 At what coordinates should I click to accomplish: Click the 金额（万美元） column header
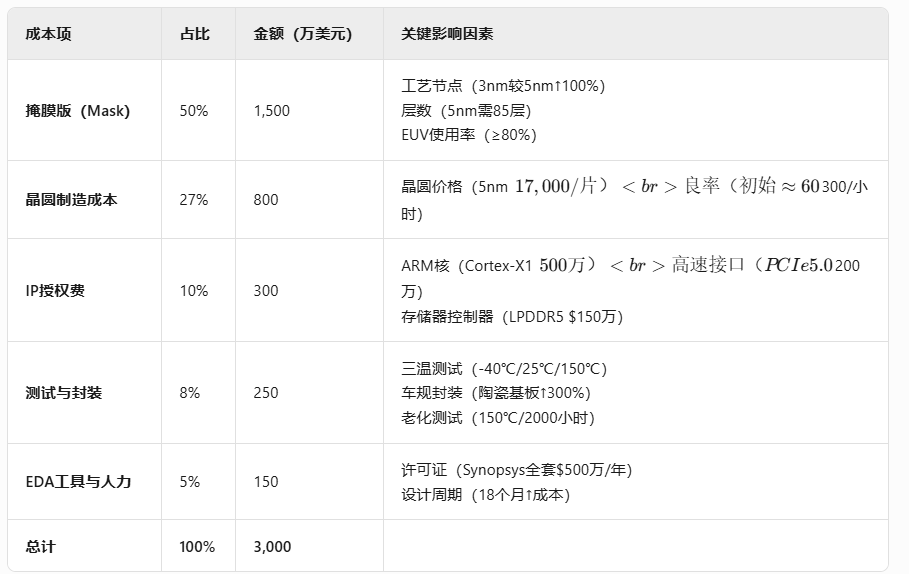[x=303, y=34]
